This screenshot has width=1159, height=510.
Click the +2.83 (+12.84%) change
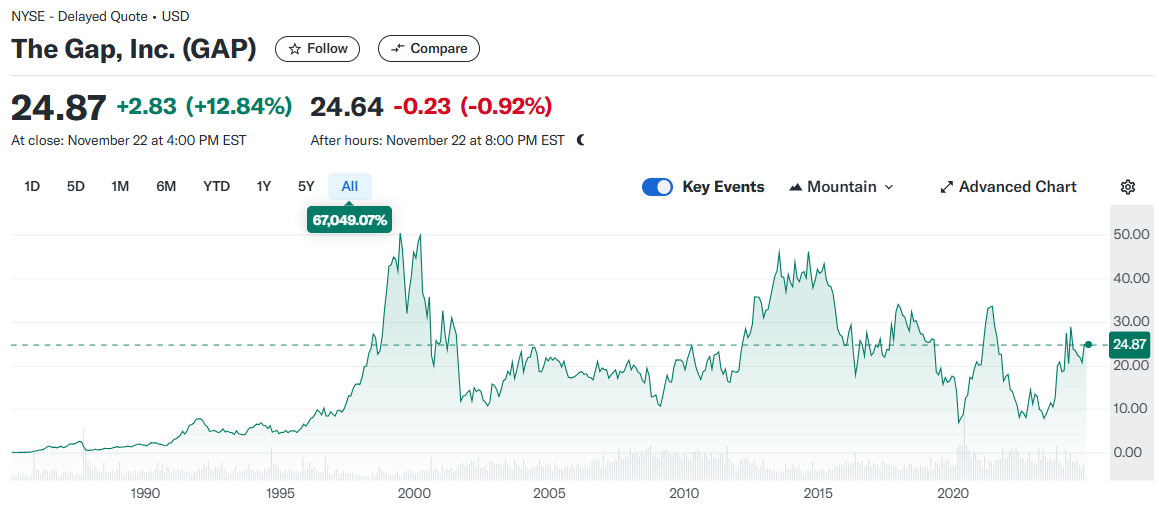[x=205, y=106]
